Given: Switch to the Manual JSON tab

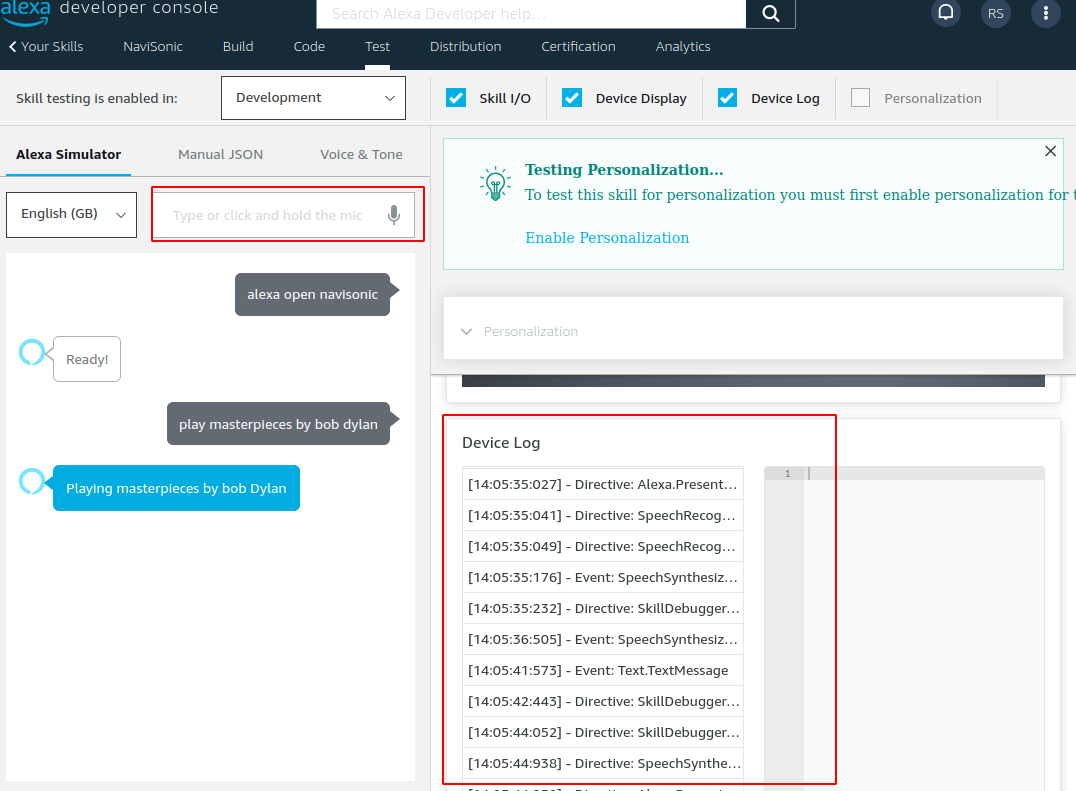Looking at the screenshot, I should point(220,154).
